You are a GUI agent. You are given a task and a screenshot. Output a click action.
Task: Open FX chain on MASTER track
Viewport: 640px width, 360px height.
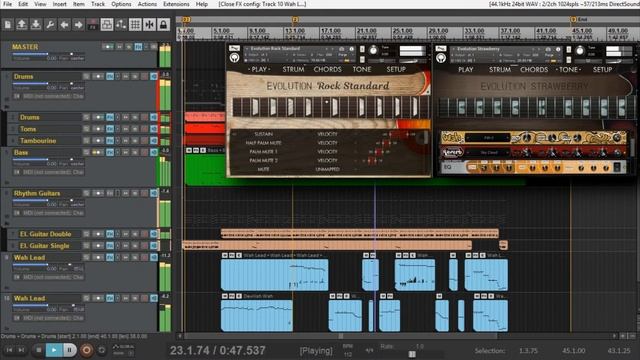pyautogui.click(x=138, y=47)
